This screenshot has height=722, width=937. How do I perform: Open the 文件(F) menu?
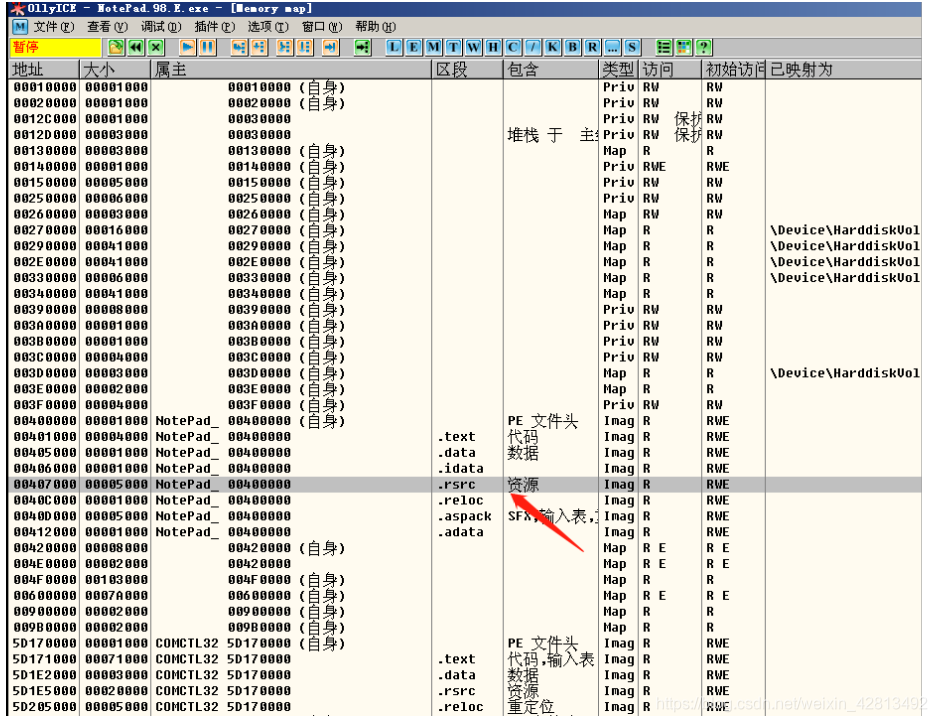[x=54, y=27]
